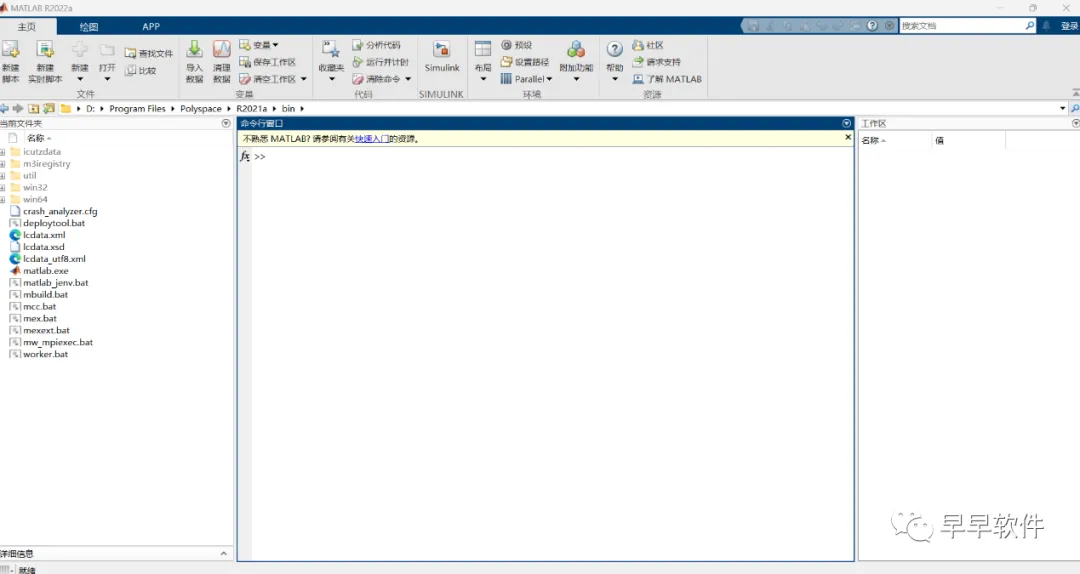Launch Simulink from the toolstrip
This screenshot has height=574, width=1080.
(442, 57)
